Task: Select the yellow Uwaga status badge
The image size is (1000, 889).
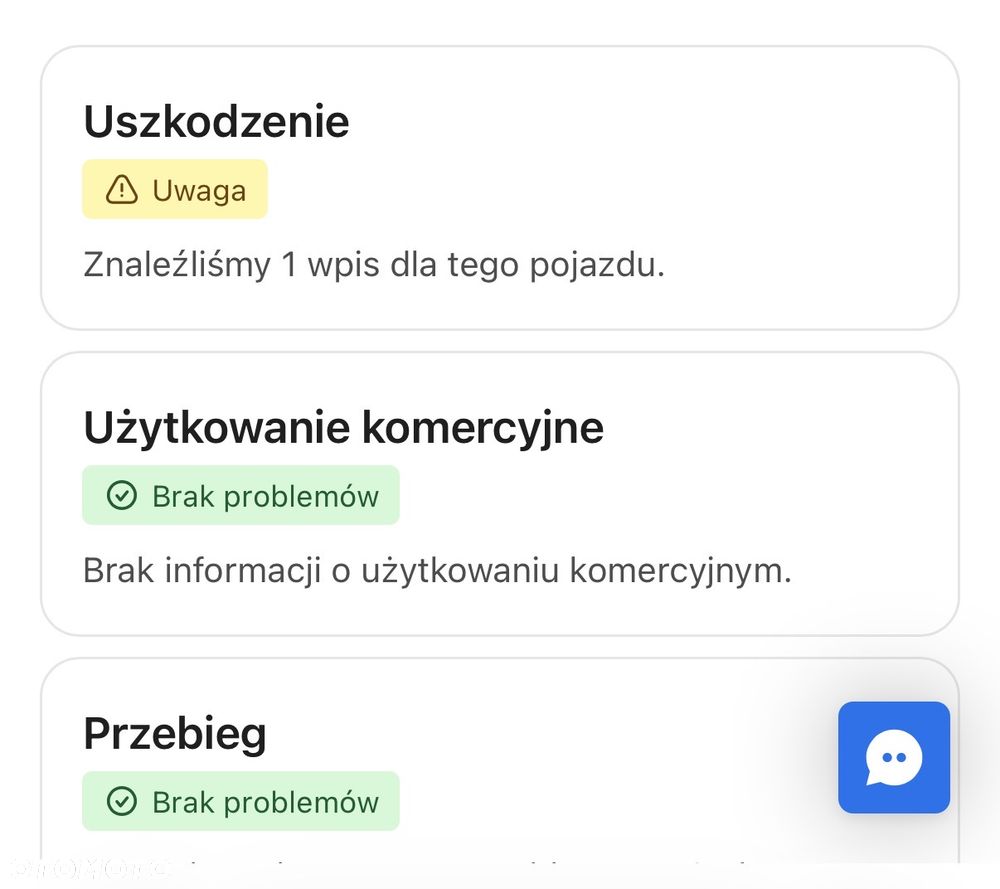Action: (175, 189)
